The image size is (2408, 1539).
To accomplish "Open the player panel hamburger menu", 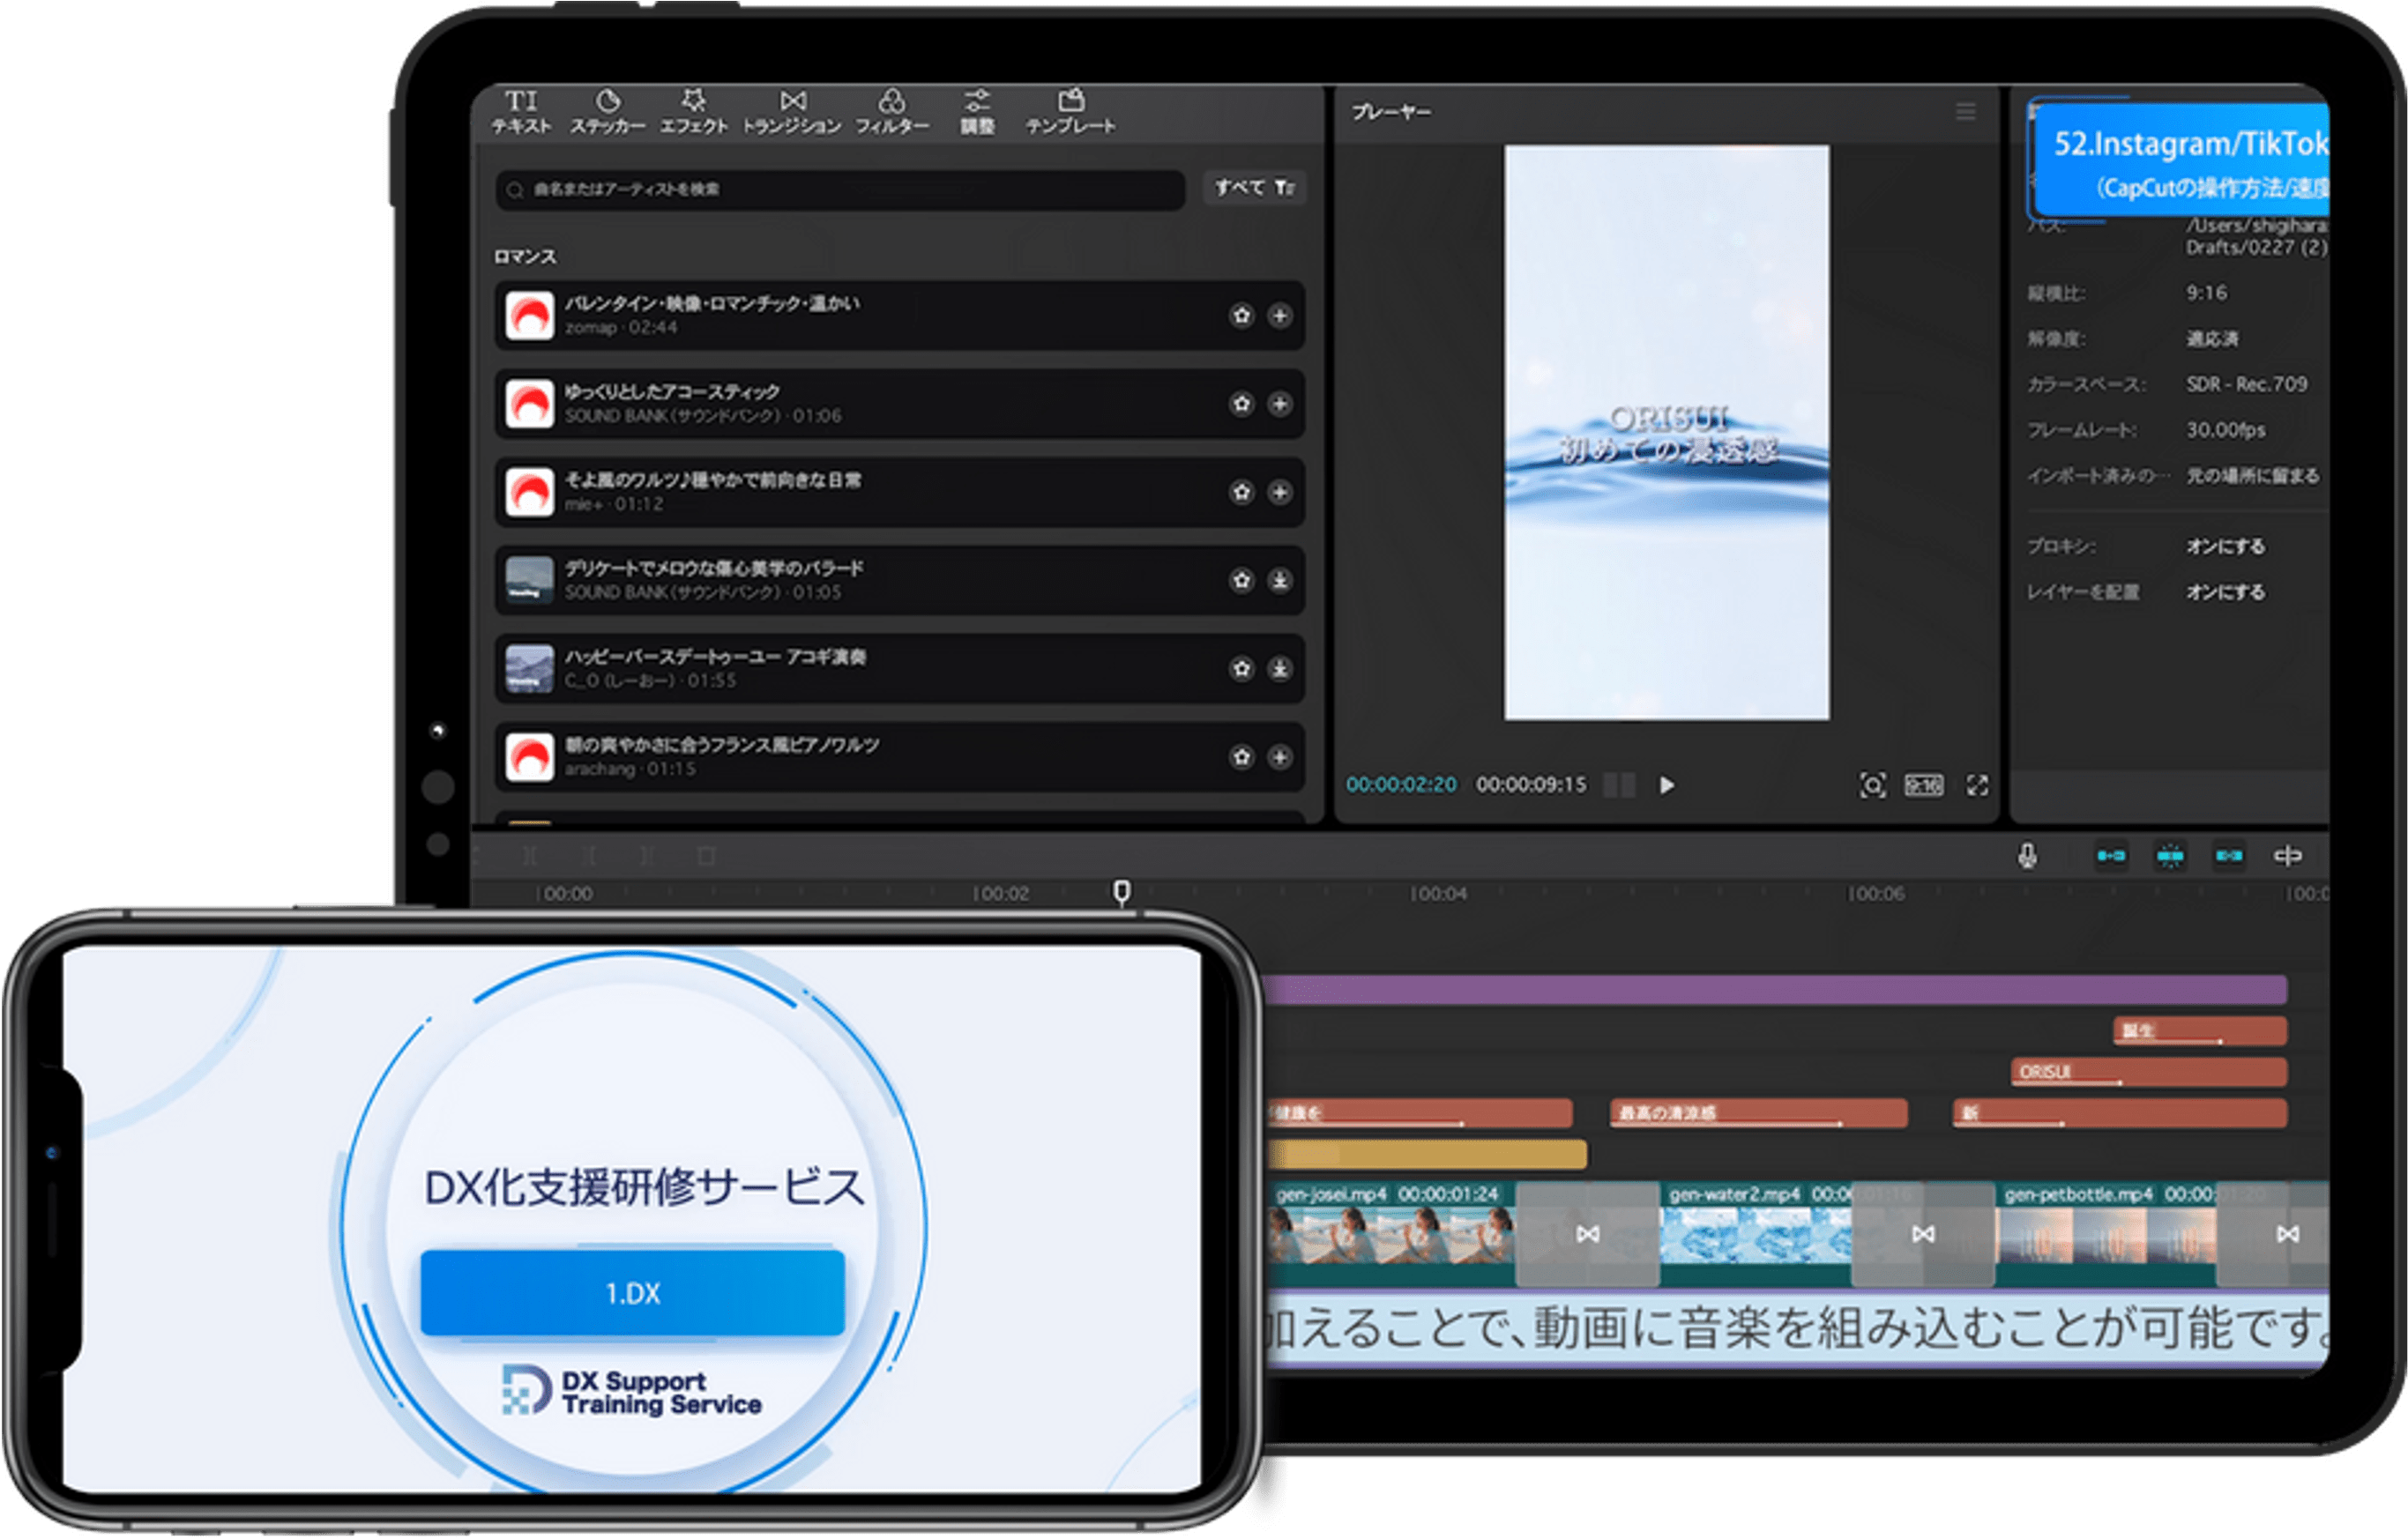I will [x=1965, y=112].
